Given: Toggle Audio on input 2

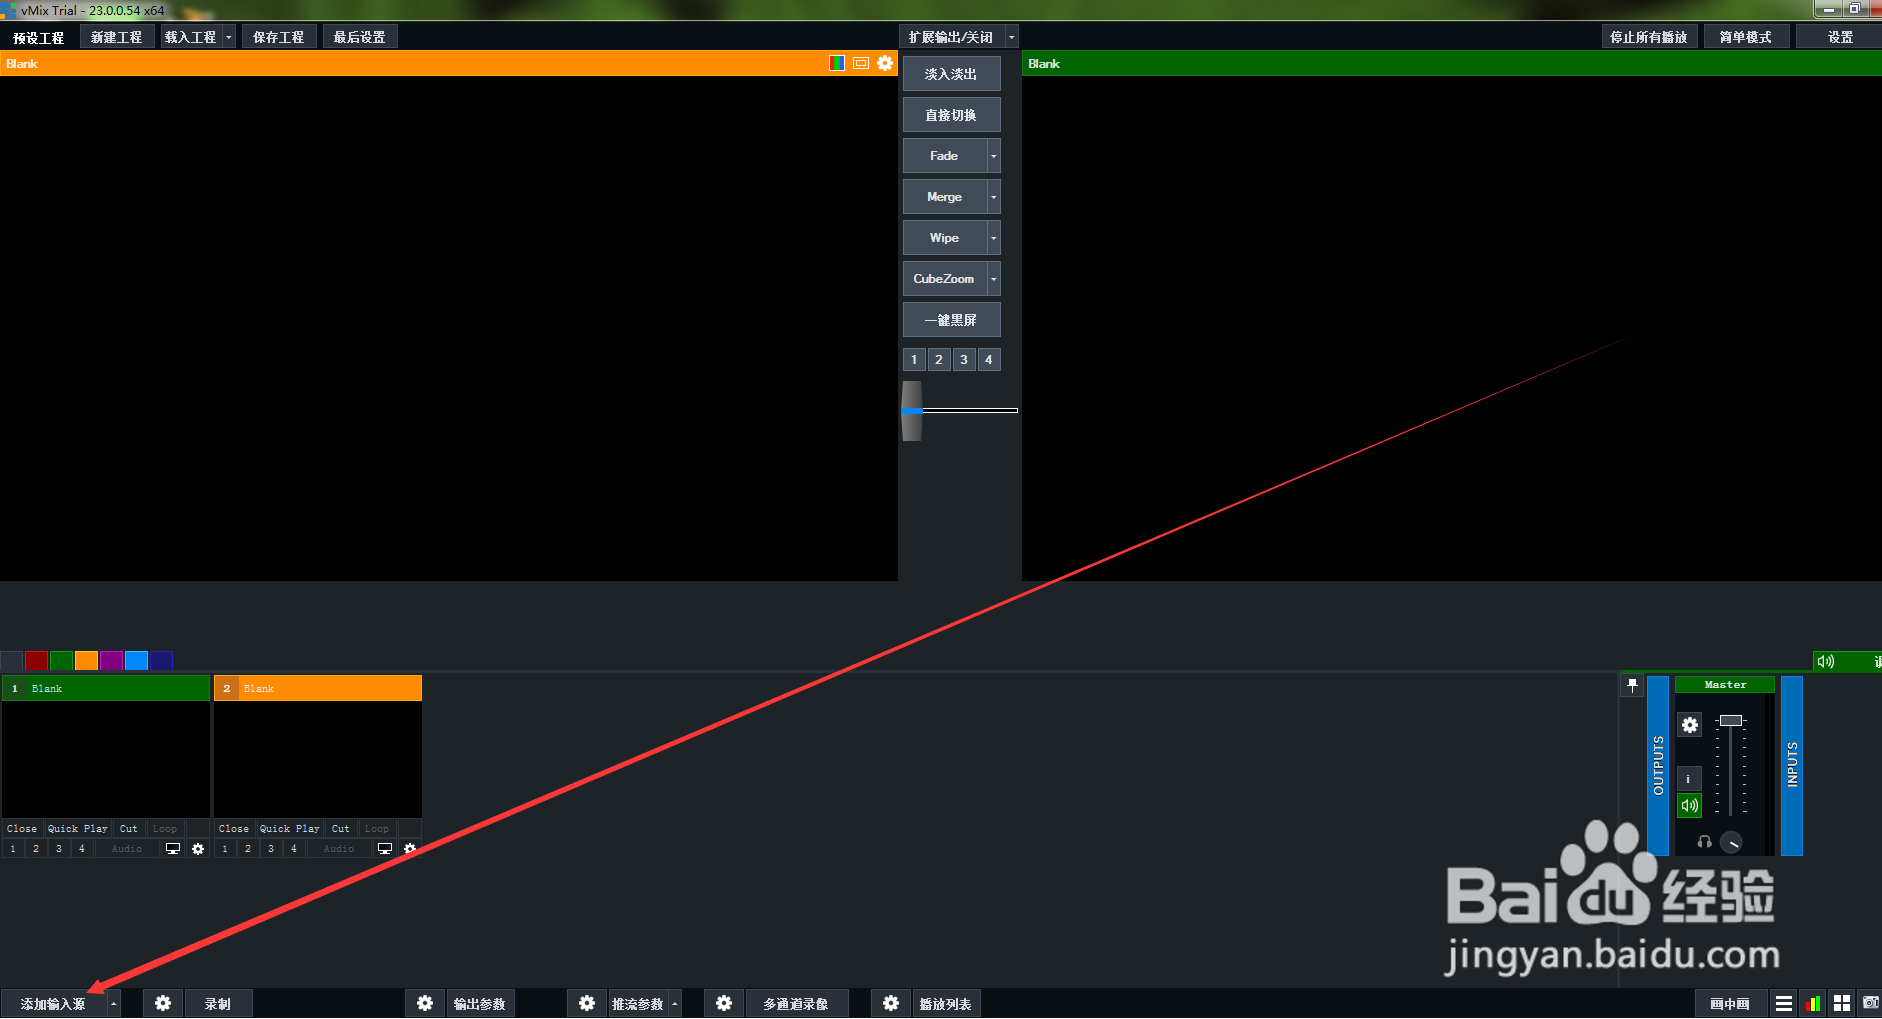Looking at the screenshot, I should pyautogui.click(x=339, y=849).
